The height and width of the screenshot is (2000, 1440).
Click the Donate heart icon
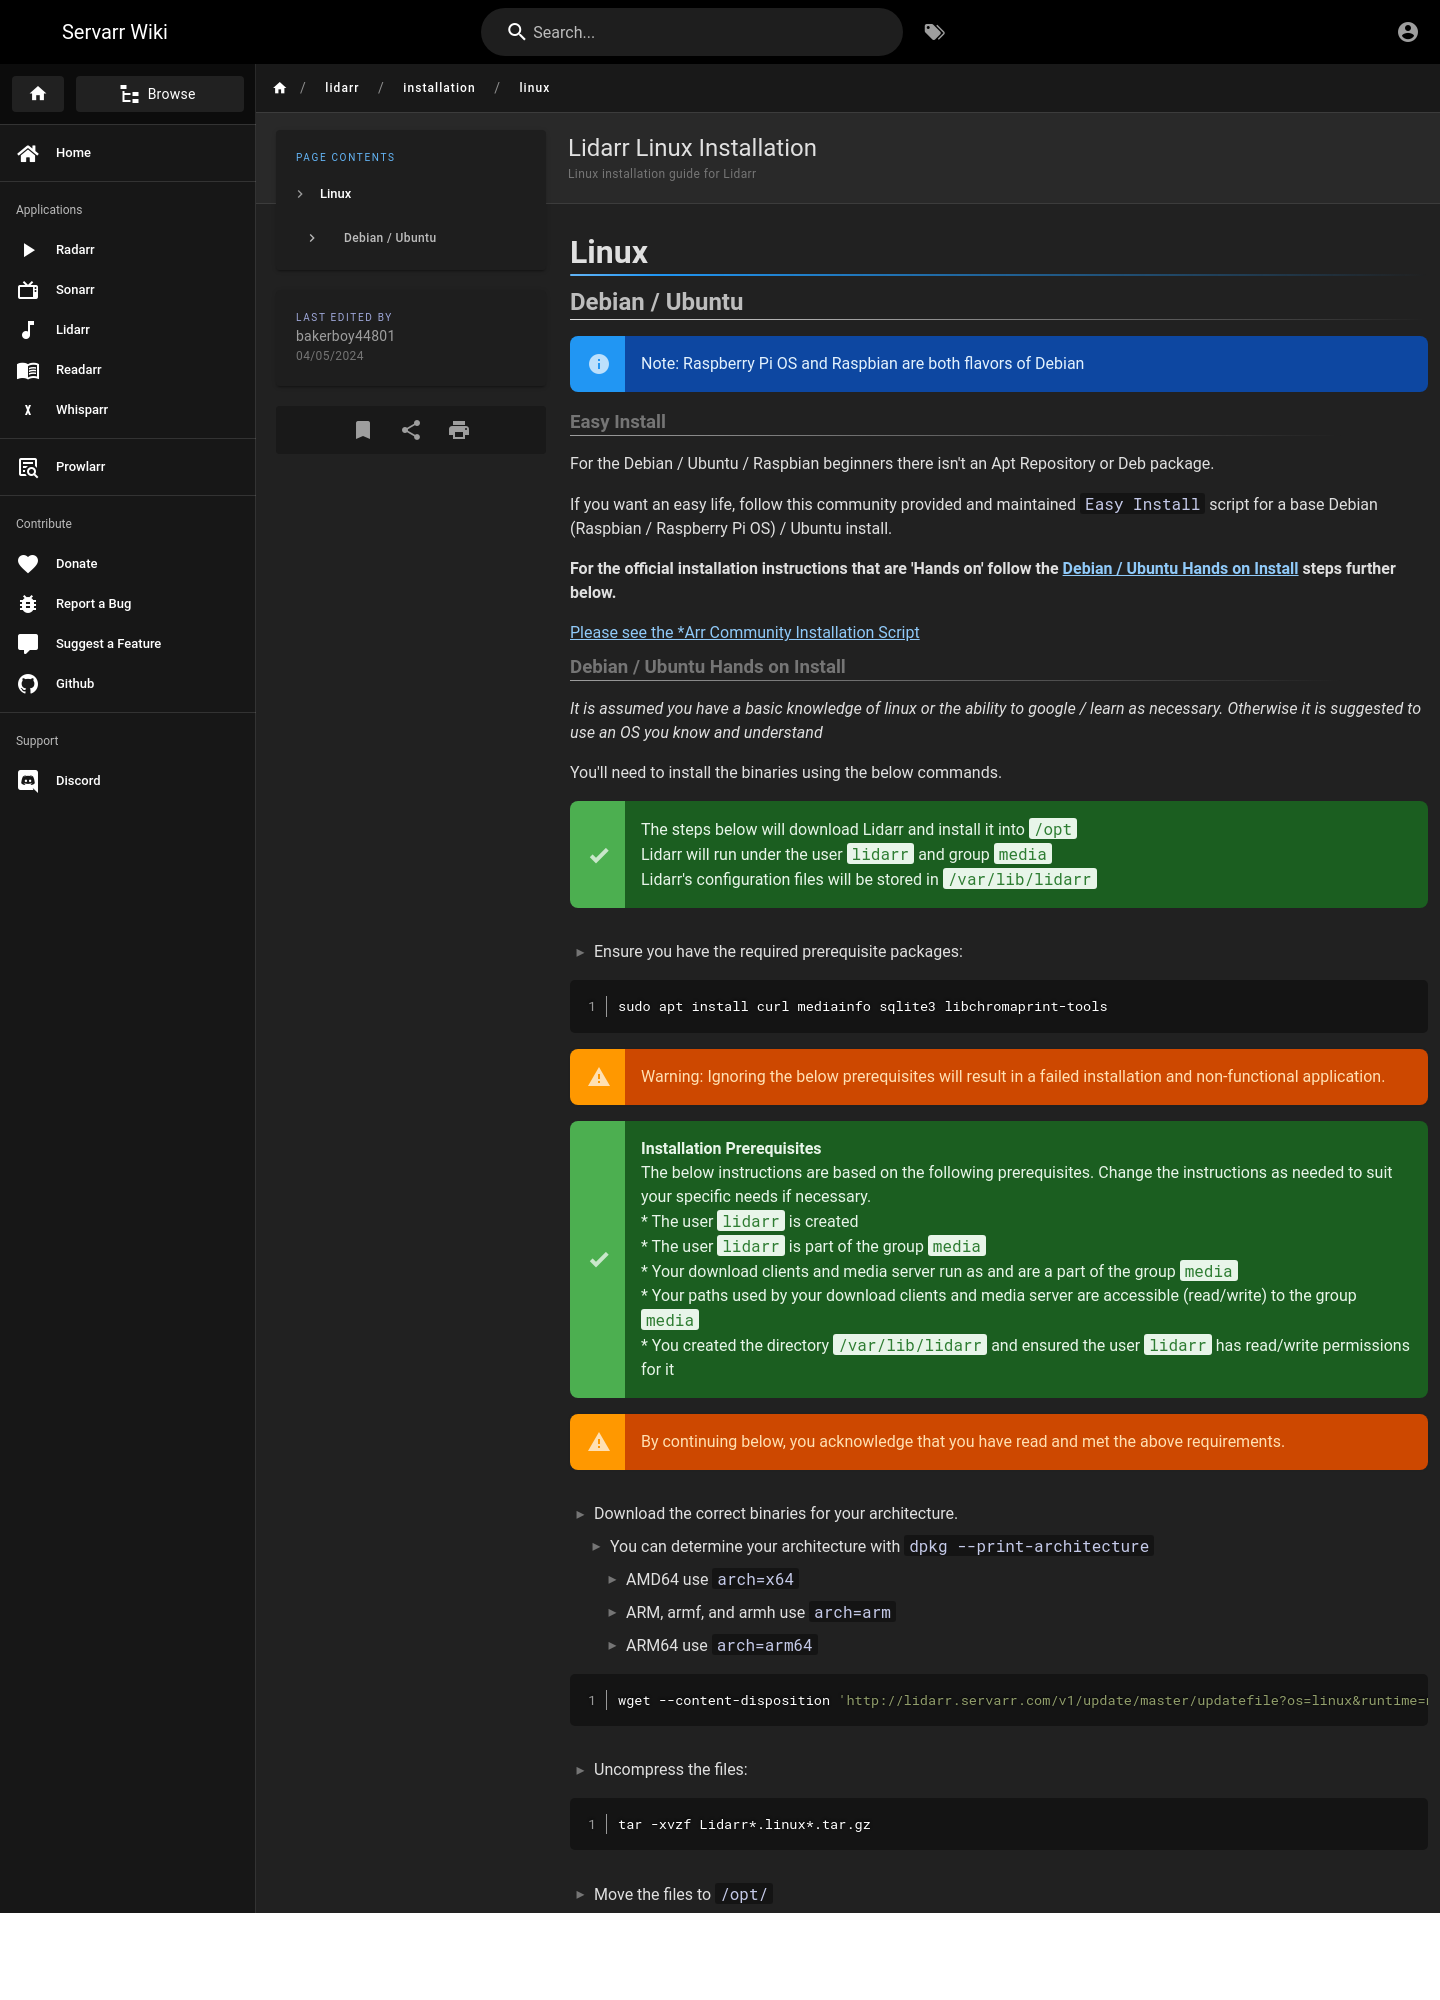point(28,564)
